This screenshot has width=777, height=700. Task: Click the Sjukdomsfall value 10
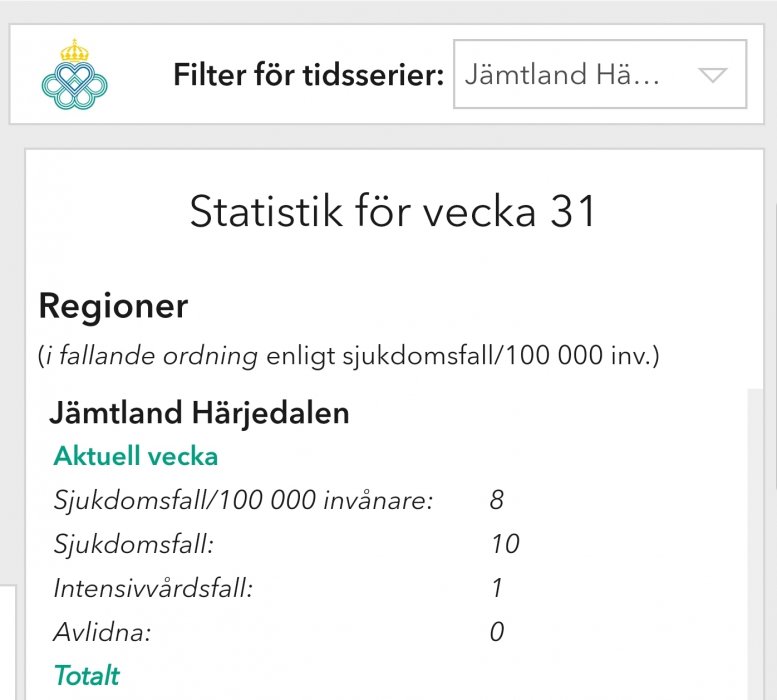point(505,544)
